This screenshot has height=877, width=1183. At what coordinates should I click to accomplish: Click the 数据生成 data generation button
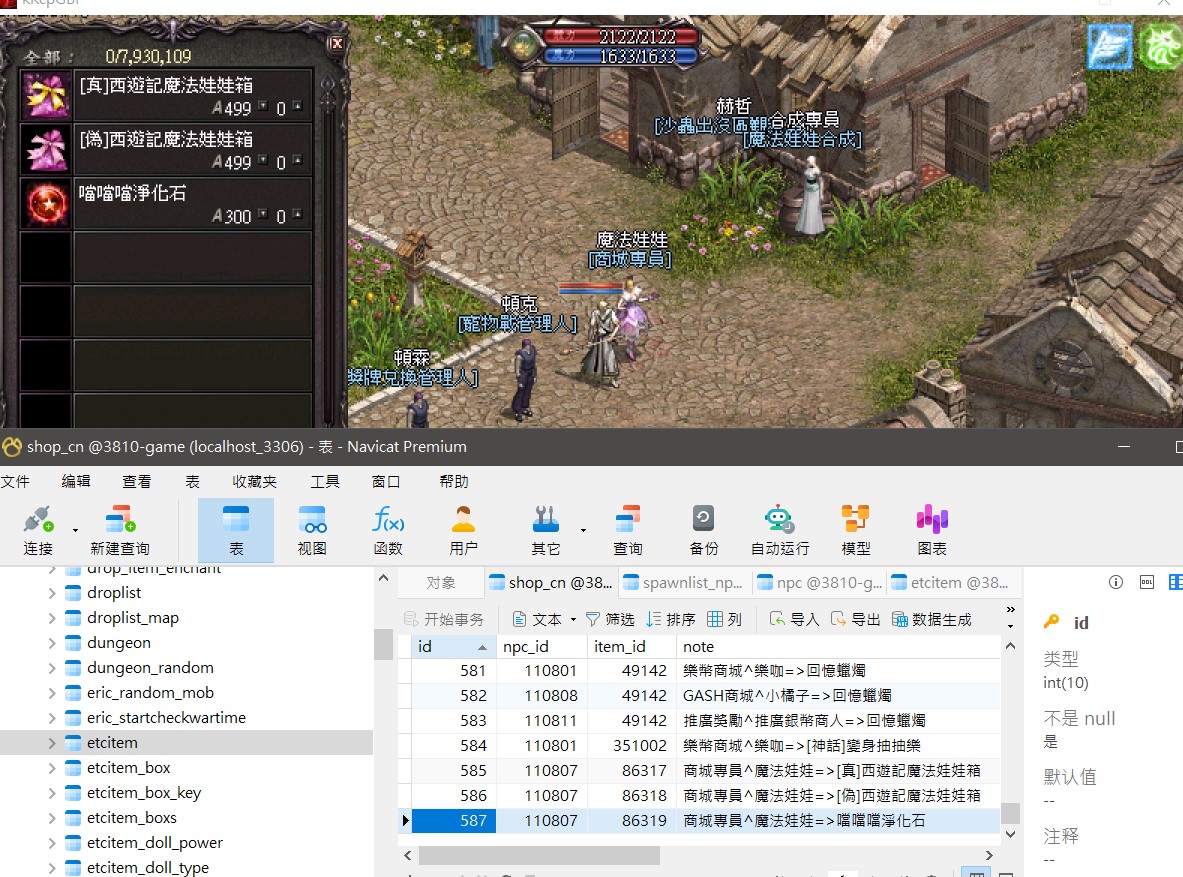(x=932, y=620)
